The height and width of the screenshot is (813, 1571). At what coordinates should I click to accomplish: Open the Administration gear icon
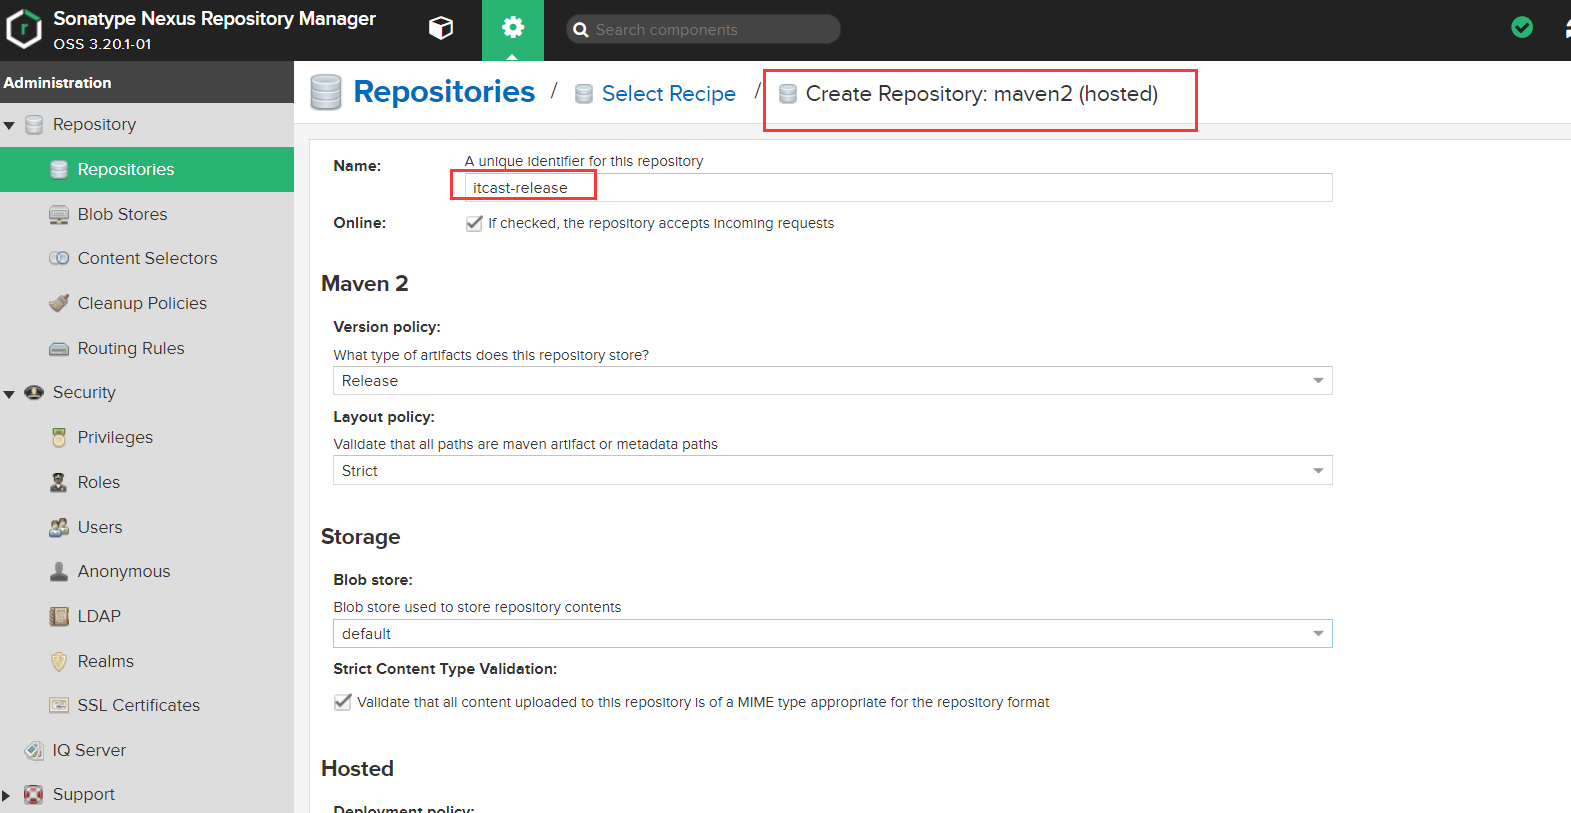click(x=513, y=28)
